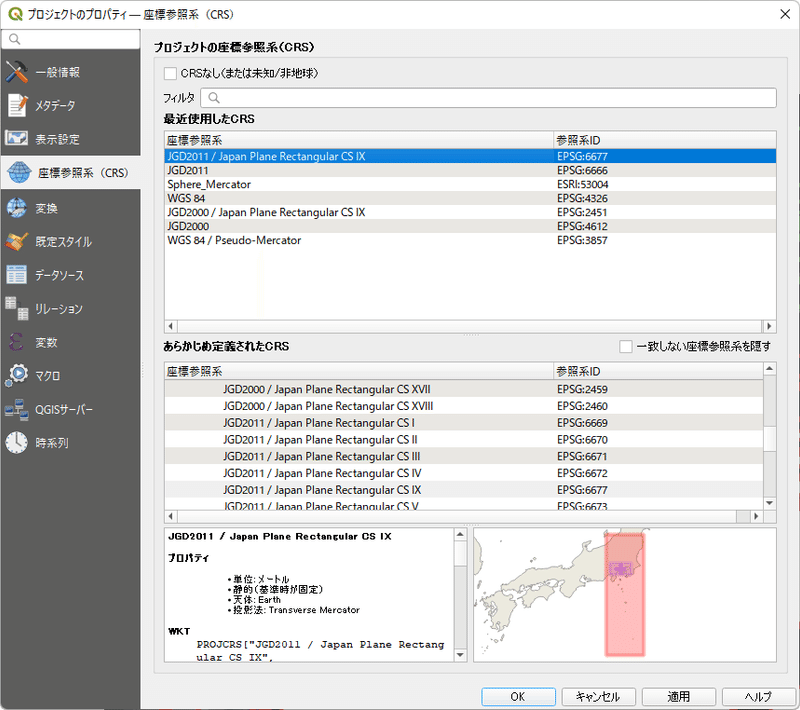Click the キャンセル button

pyautogui.click(x=598, y=696)
